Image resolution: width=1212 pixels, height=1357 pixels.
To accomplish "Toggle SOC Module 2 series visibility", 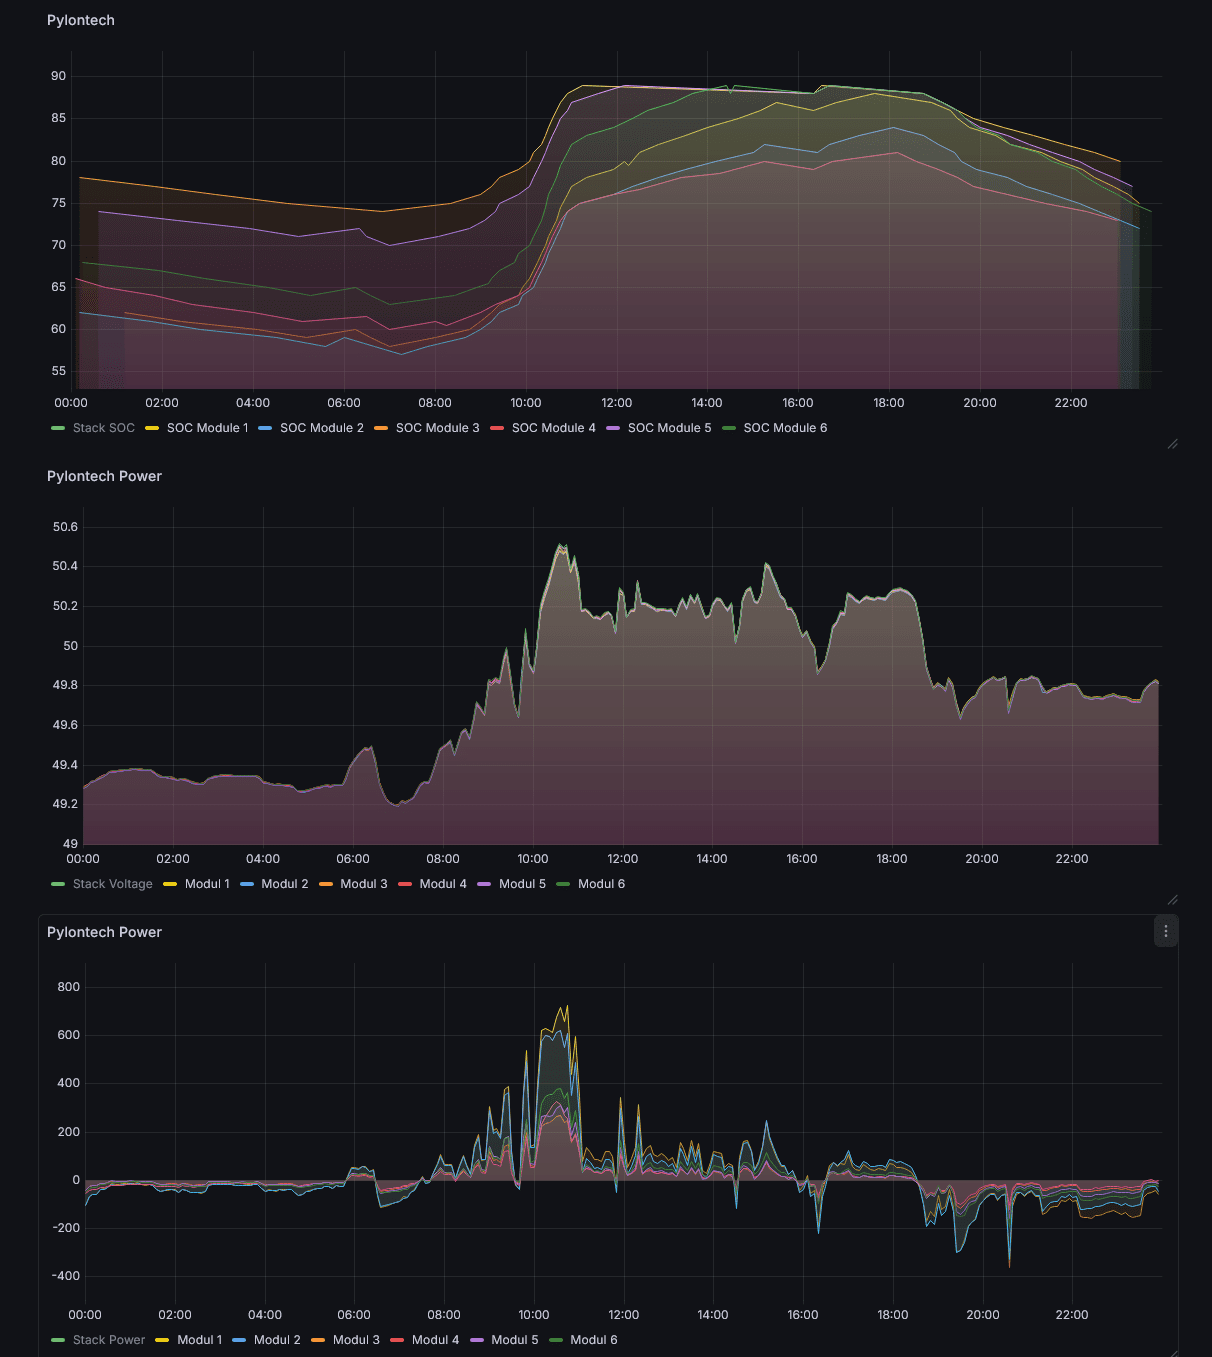I will pyautogui.click(x=321, y=428).
